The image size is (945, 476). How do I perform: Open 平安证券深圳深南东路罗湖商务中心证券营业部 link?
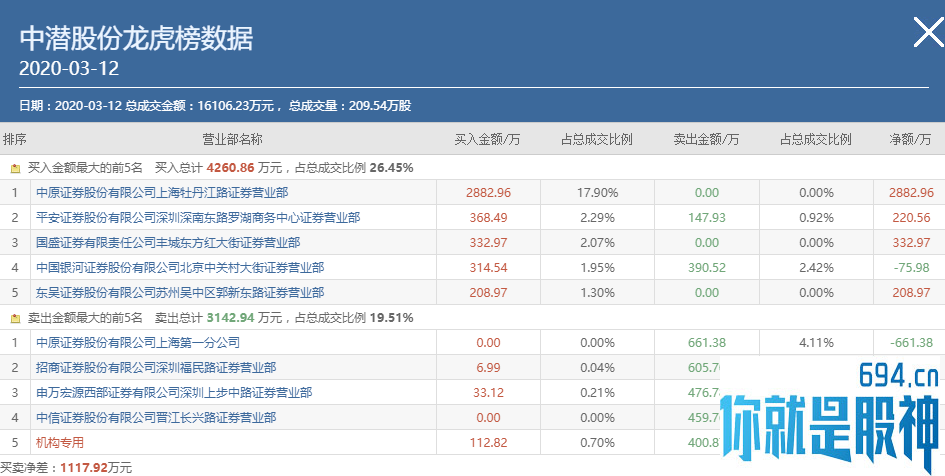pyautogui.click(x=198, y=218)
